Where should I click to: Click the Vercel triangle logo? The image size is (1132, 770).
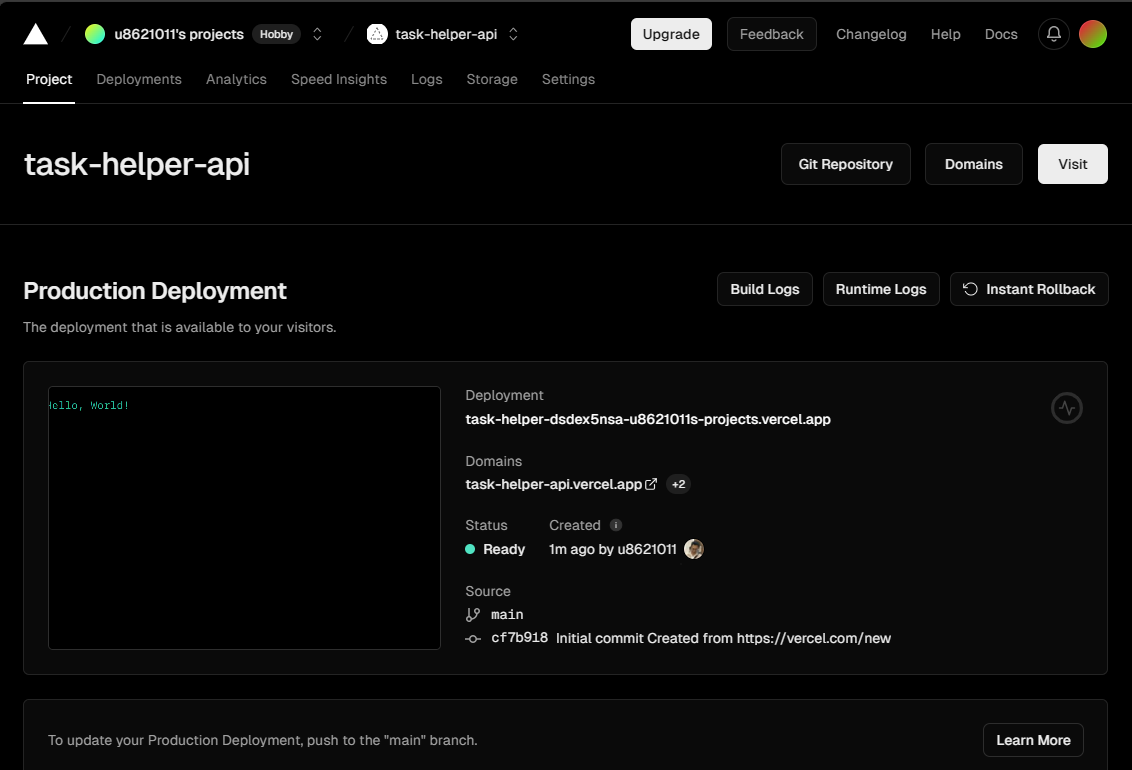[x=36, y=33]
